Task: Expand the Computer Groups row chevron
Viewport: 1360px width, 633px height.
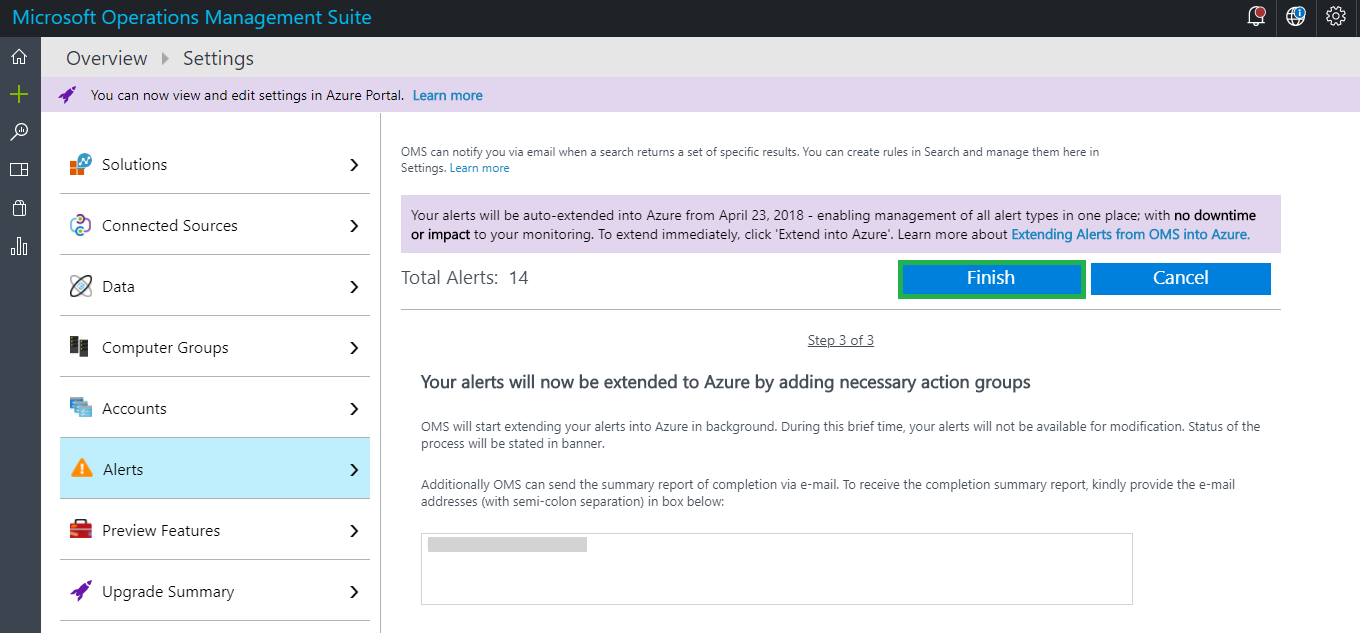Action: click(x=354, y=348)
